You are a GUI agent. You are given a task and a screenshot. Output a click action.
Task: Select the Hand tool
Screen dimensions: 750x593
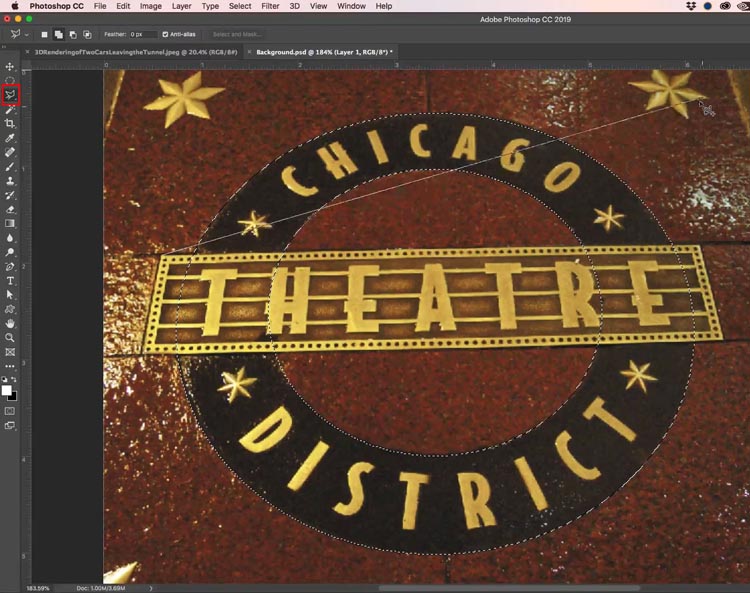(10, 324)
